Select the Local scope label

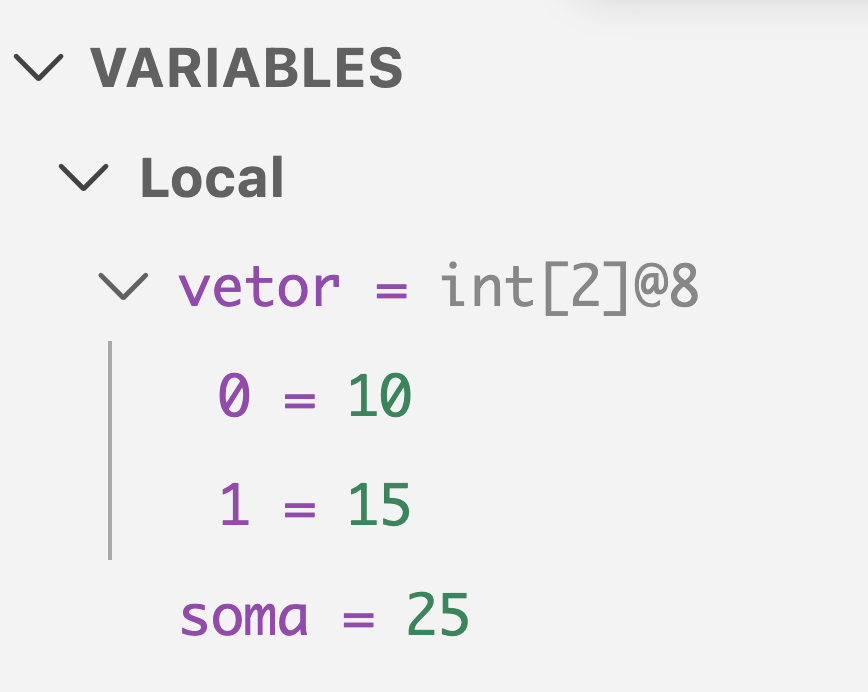(212, 178)
